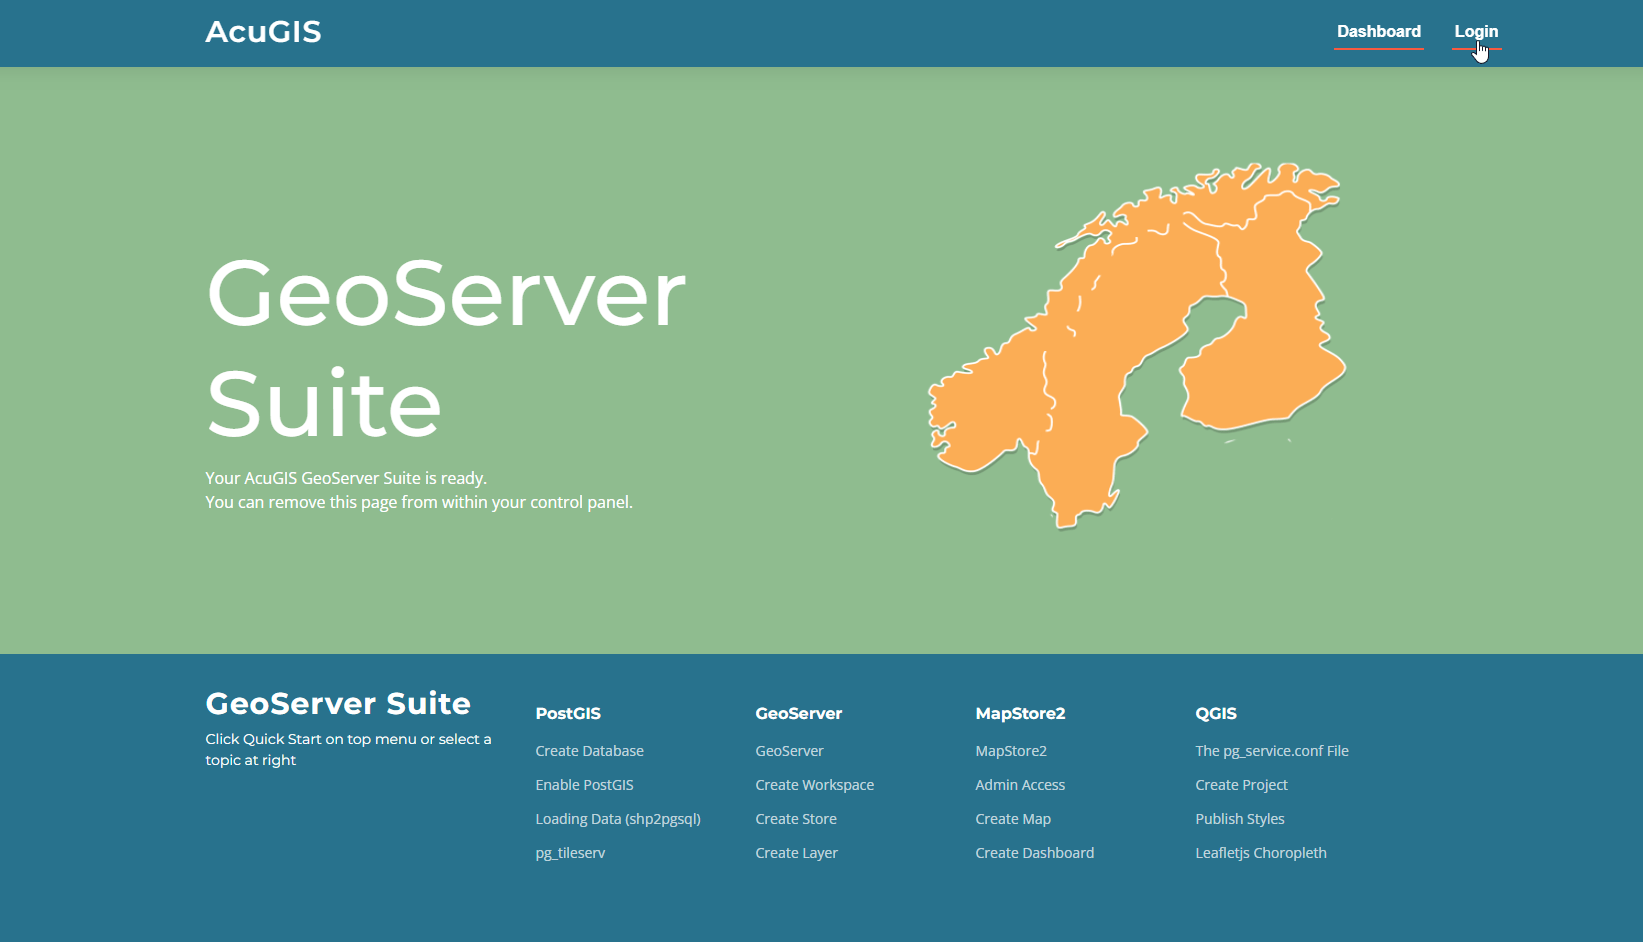Viewport: 1643px width, 942px height.
Task: Open Leafletjs Choropleth topic
Action: (1261, 853)
